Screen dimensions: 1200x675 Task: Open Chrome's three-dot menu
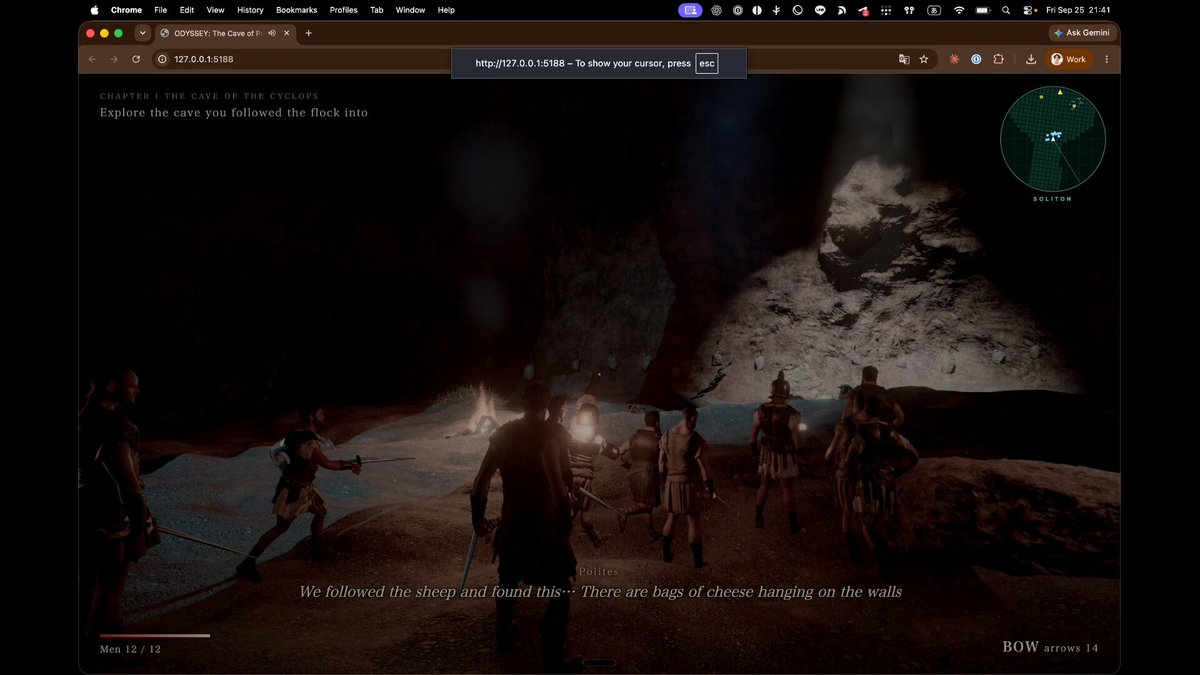click(x=1106, y=59)
